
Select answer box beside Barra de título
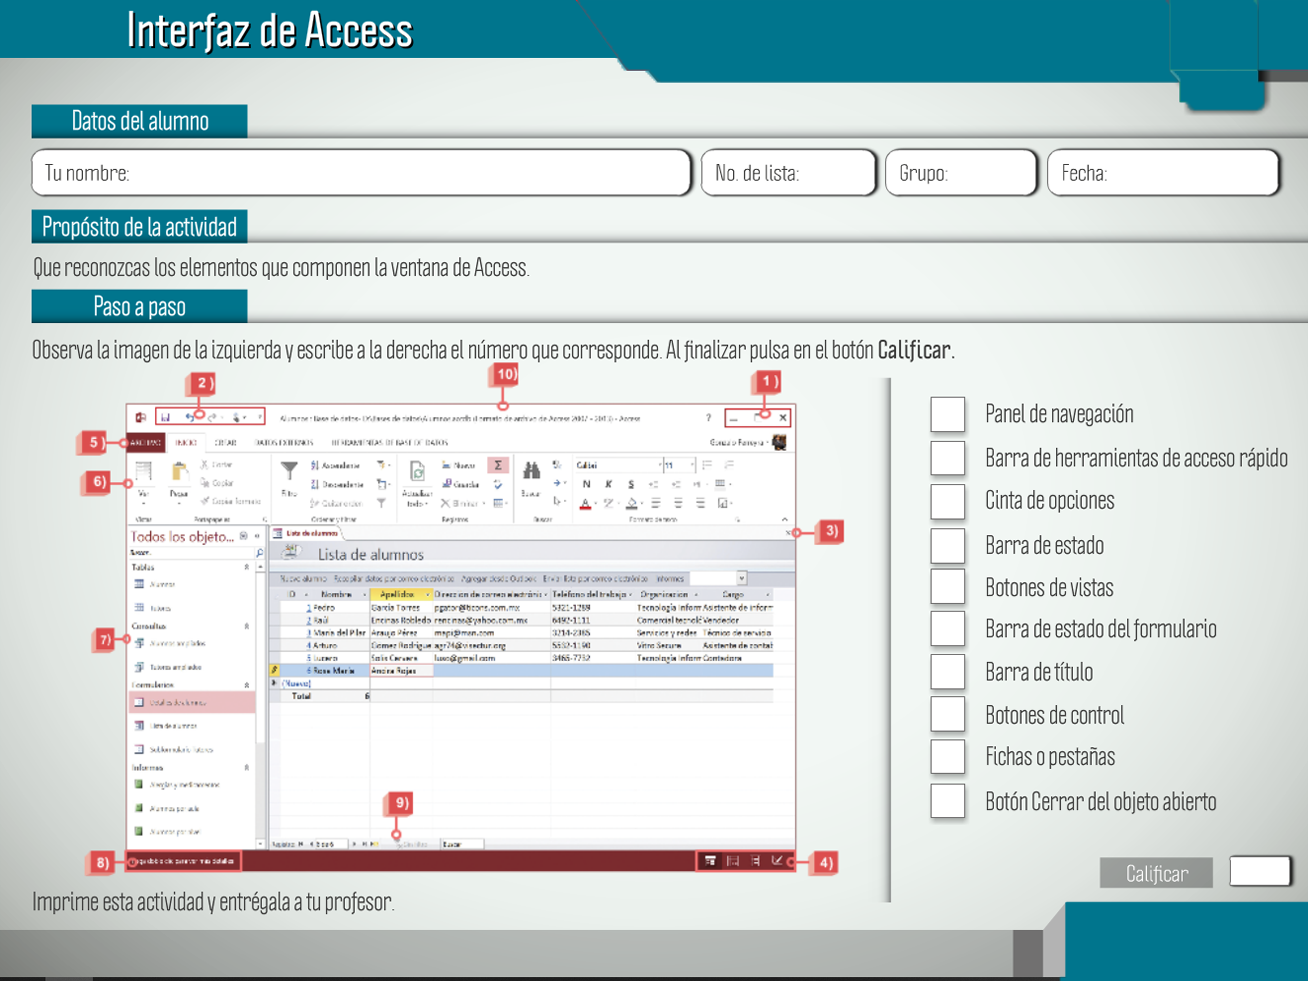(947, 672)
